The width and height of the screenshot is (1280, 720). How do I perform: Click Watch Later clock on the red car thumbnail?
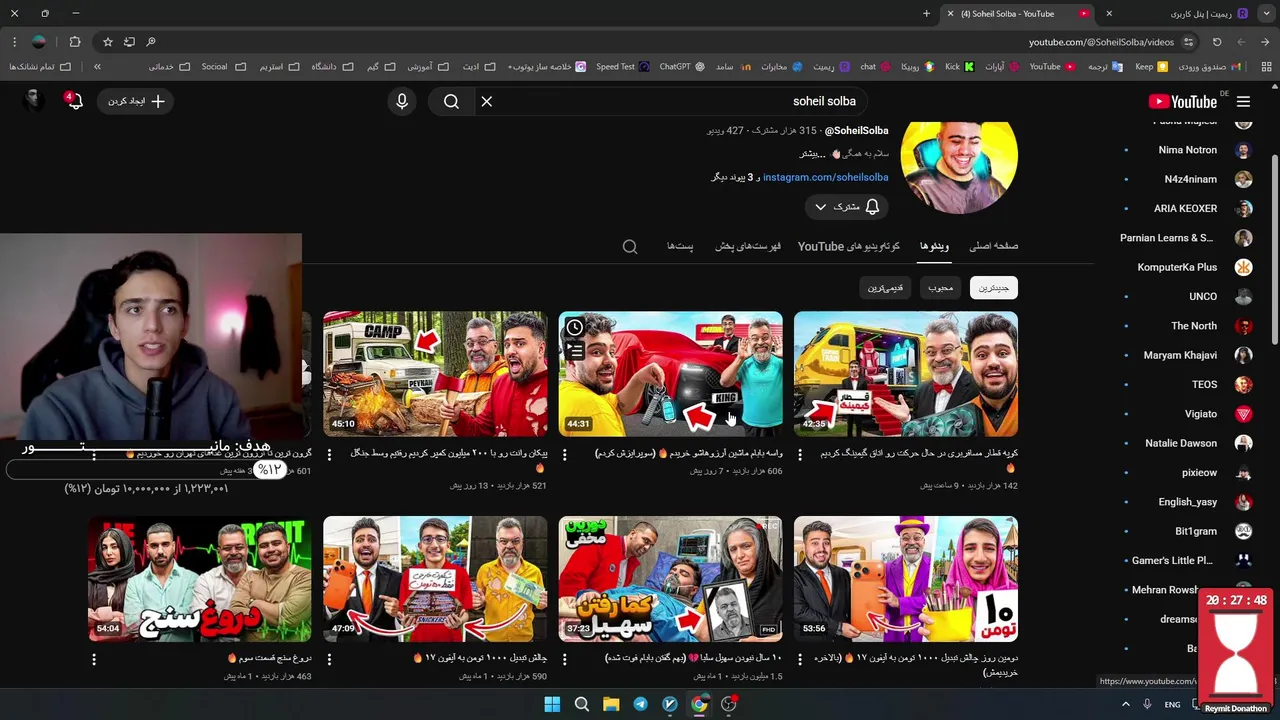(x=575, y=328)
